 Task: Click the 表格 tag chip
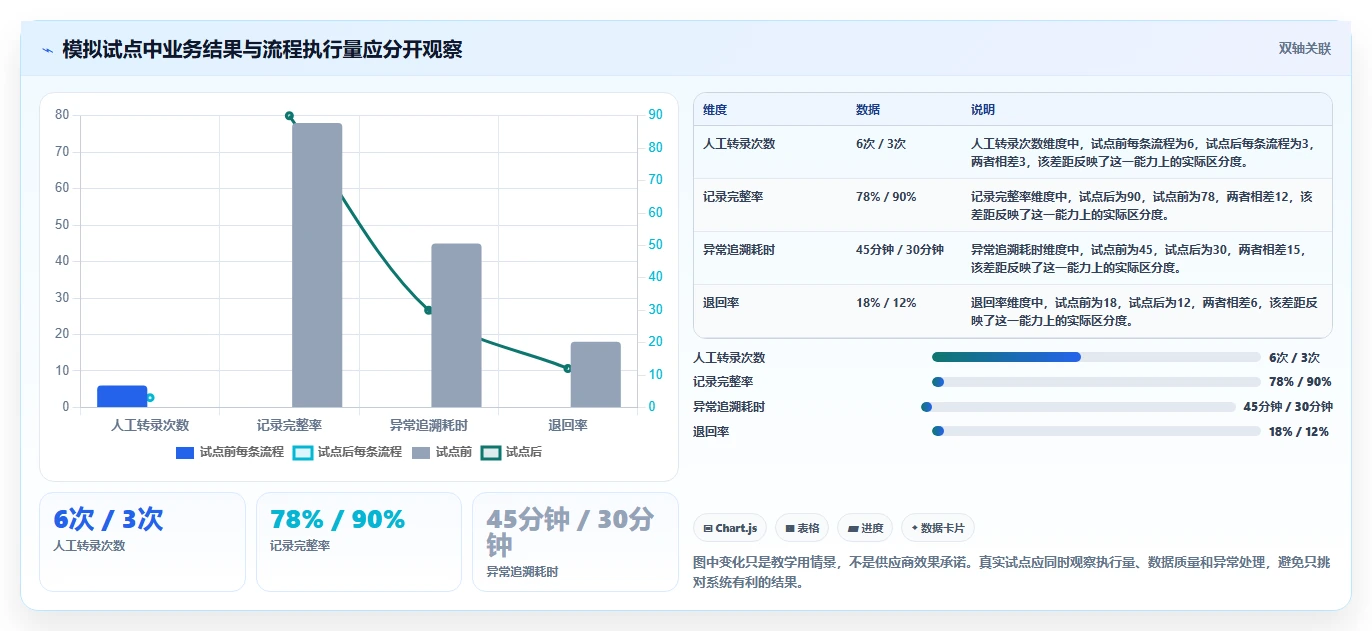(x=802, y=528)
